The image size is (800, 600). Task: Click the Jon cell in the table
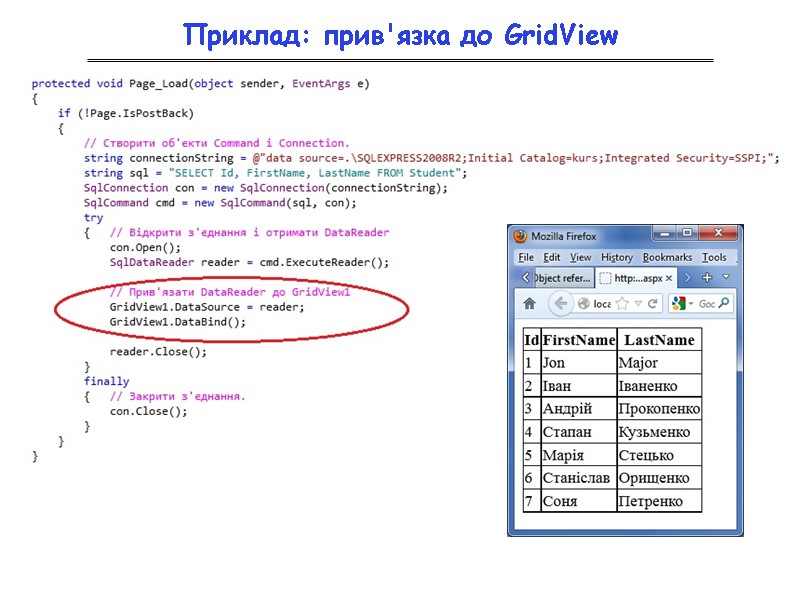click(x=579, y=363)
